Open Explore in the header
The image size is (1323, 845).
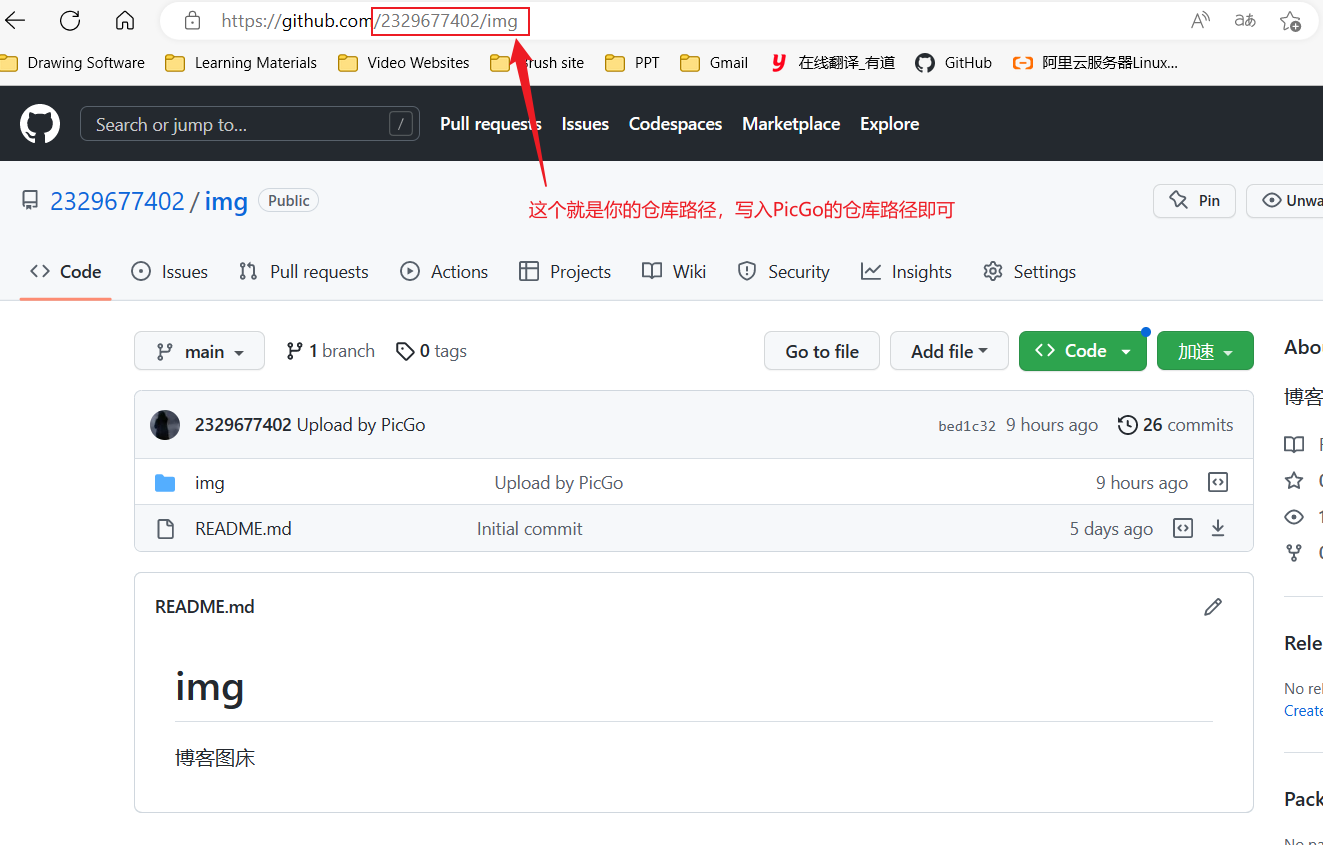889,124
